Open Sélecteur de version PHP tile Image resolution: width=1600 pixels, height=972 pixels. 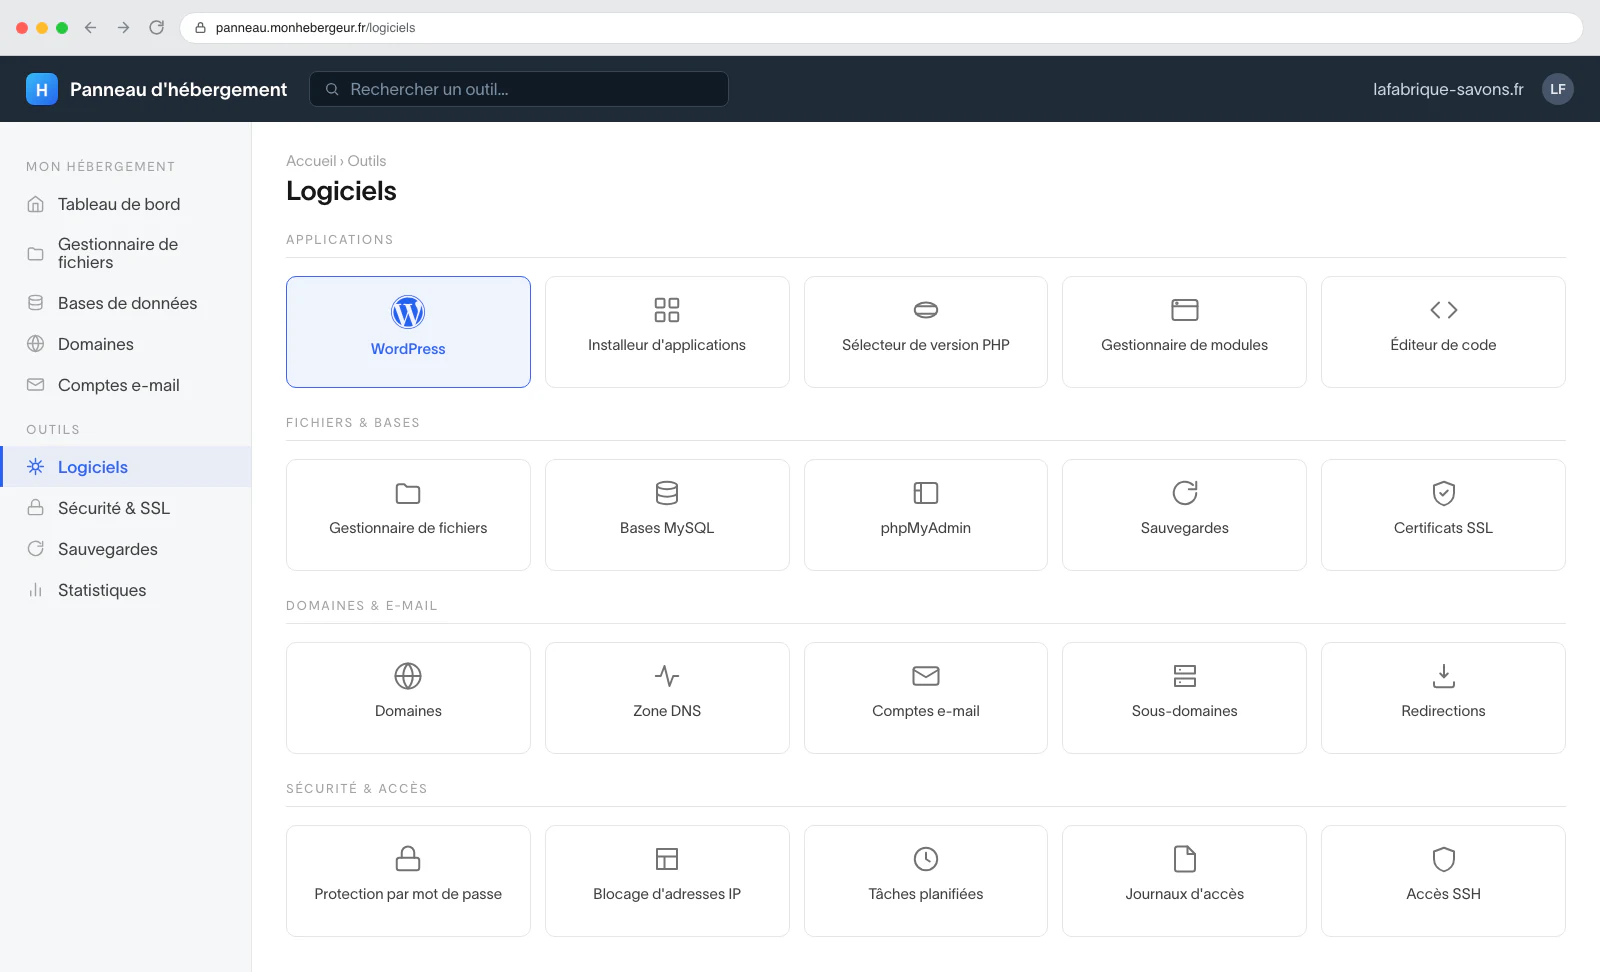point(926,332)
